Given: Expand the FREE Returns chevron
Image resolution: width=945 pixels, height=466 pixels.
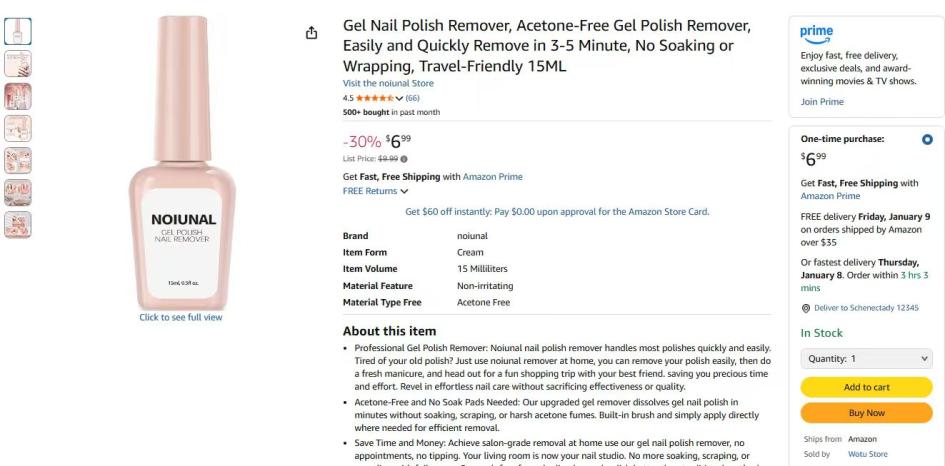Looking at the screenshot, I should 404,191.
